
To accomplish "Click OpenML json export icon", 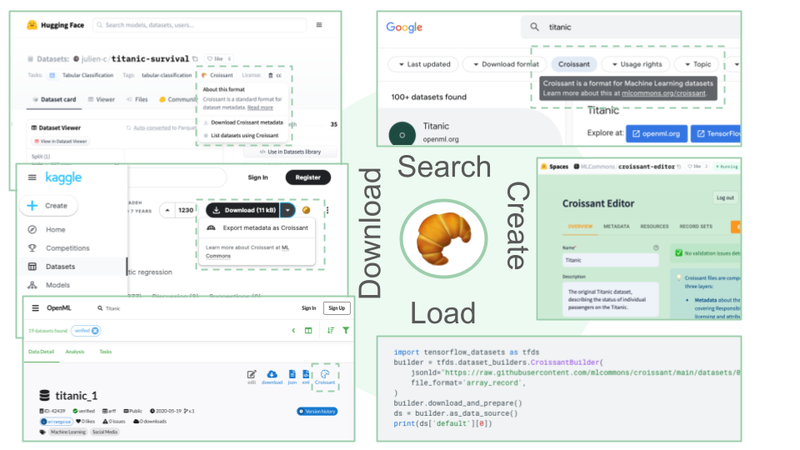I will point(292,377).
